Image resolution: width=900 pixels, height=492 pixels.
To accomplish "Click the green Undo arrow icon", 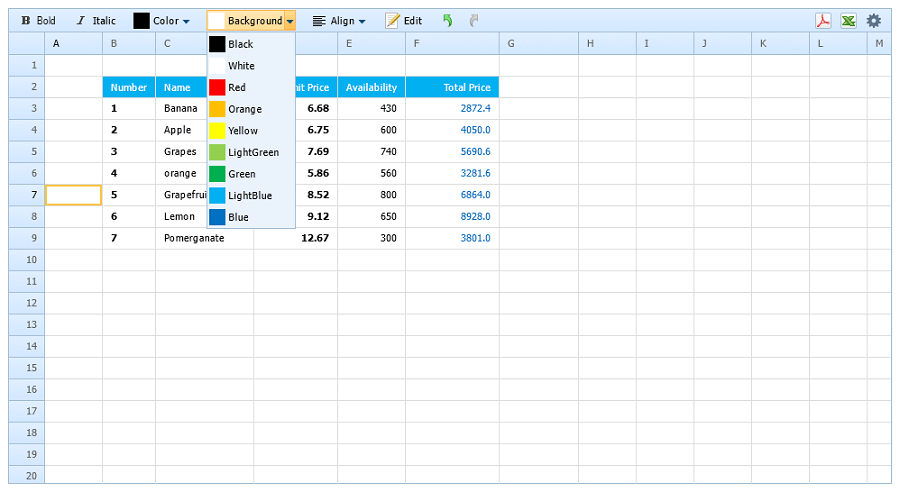I will [x=448, y=21].
